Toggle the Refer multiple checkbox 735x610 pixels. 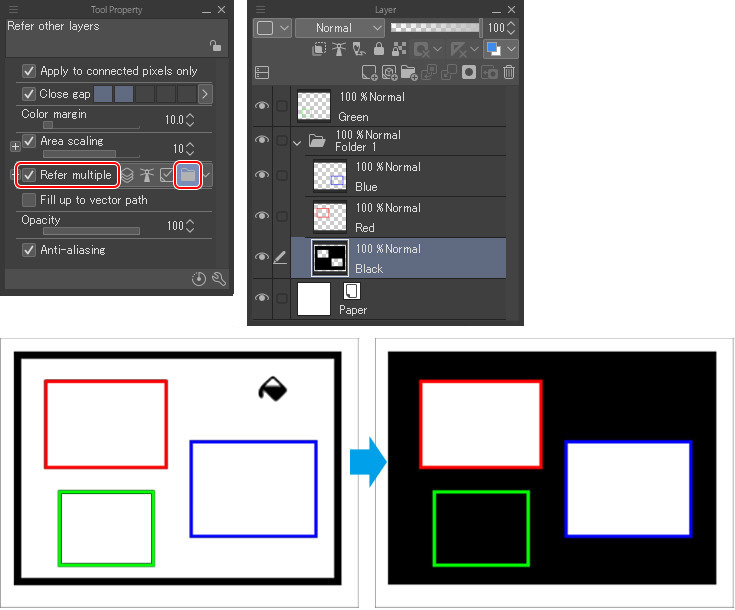coord(29,175)
